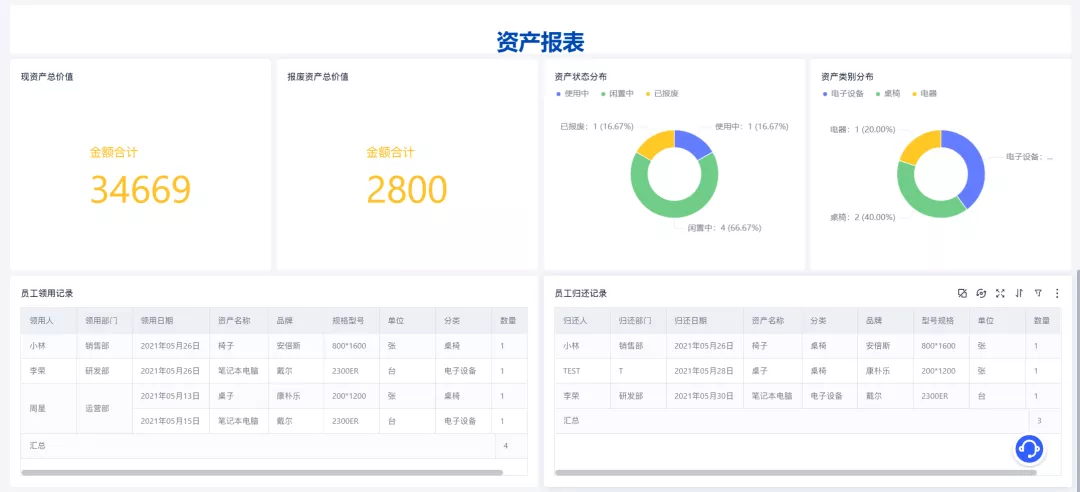Image resolution: width=1080 pixels, height=492 pixels.
Task: Open the filter funnel in 员工归还记录
Action: click(x=1038, y=294)
